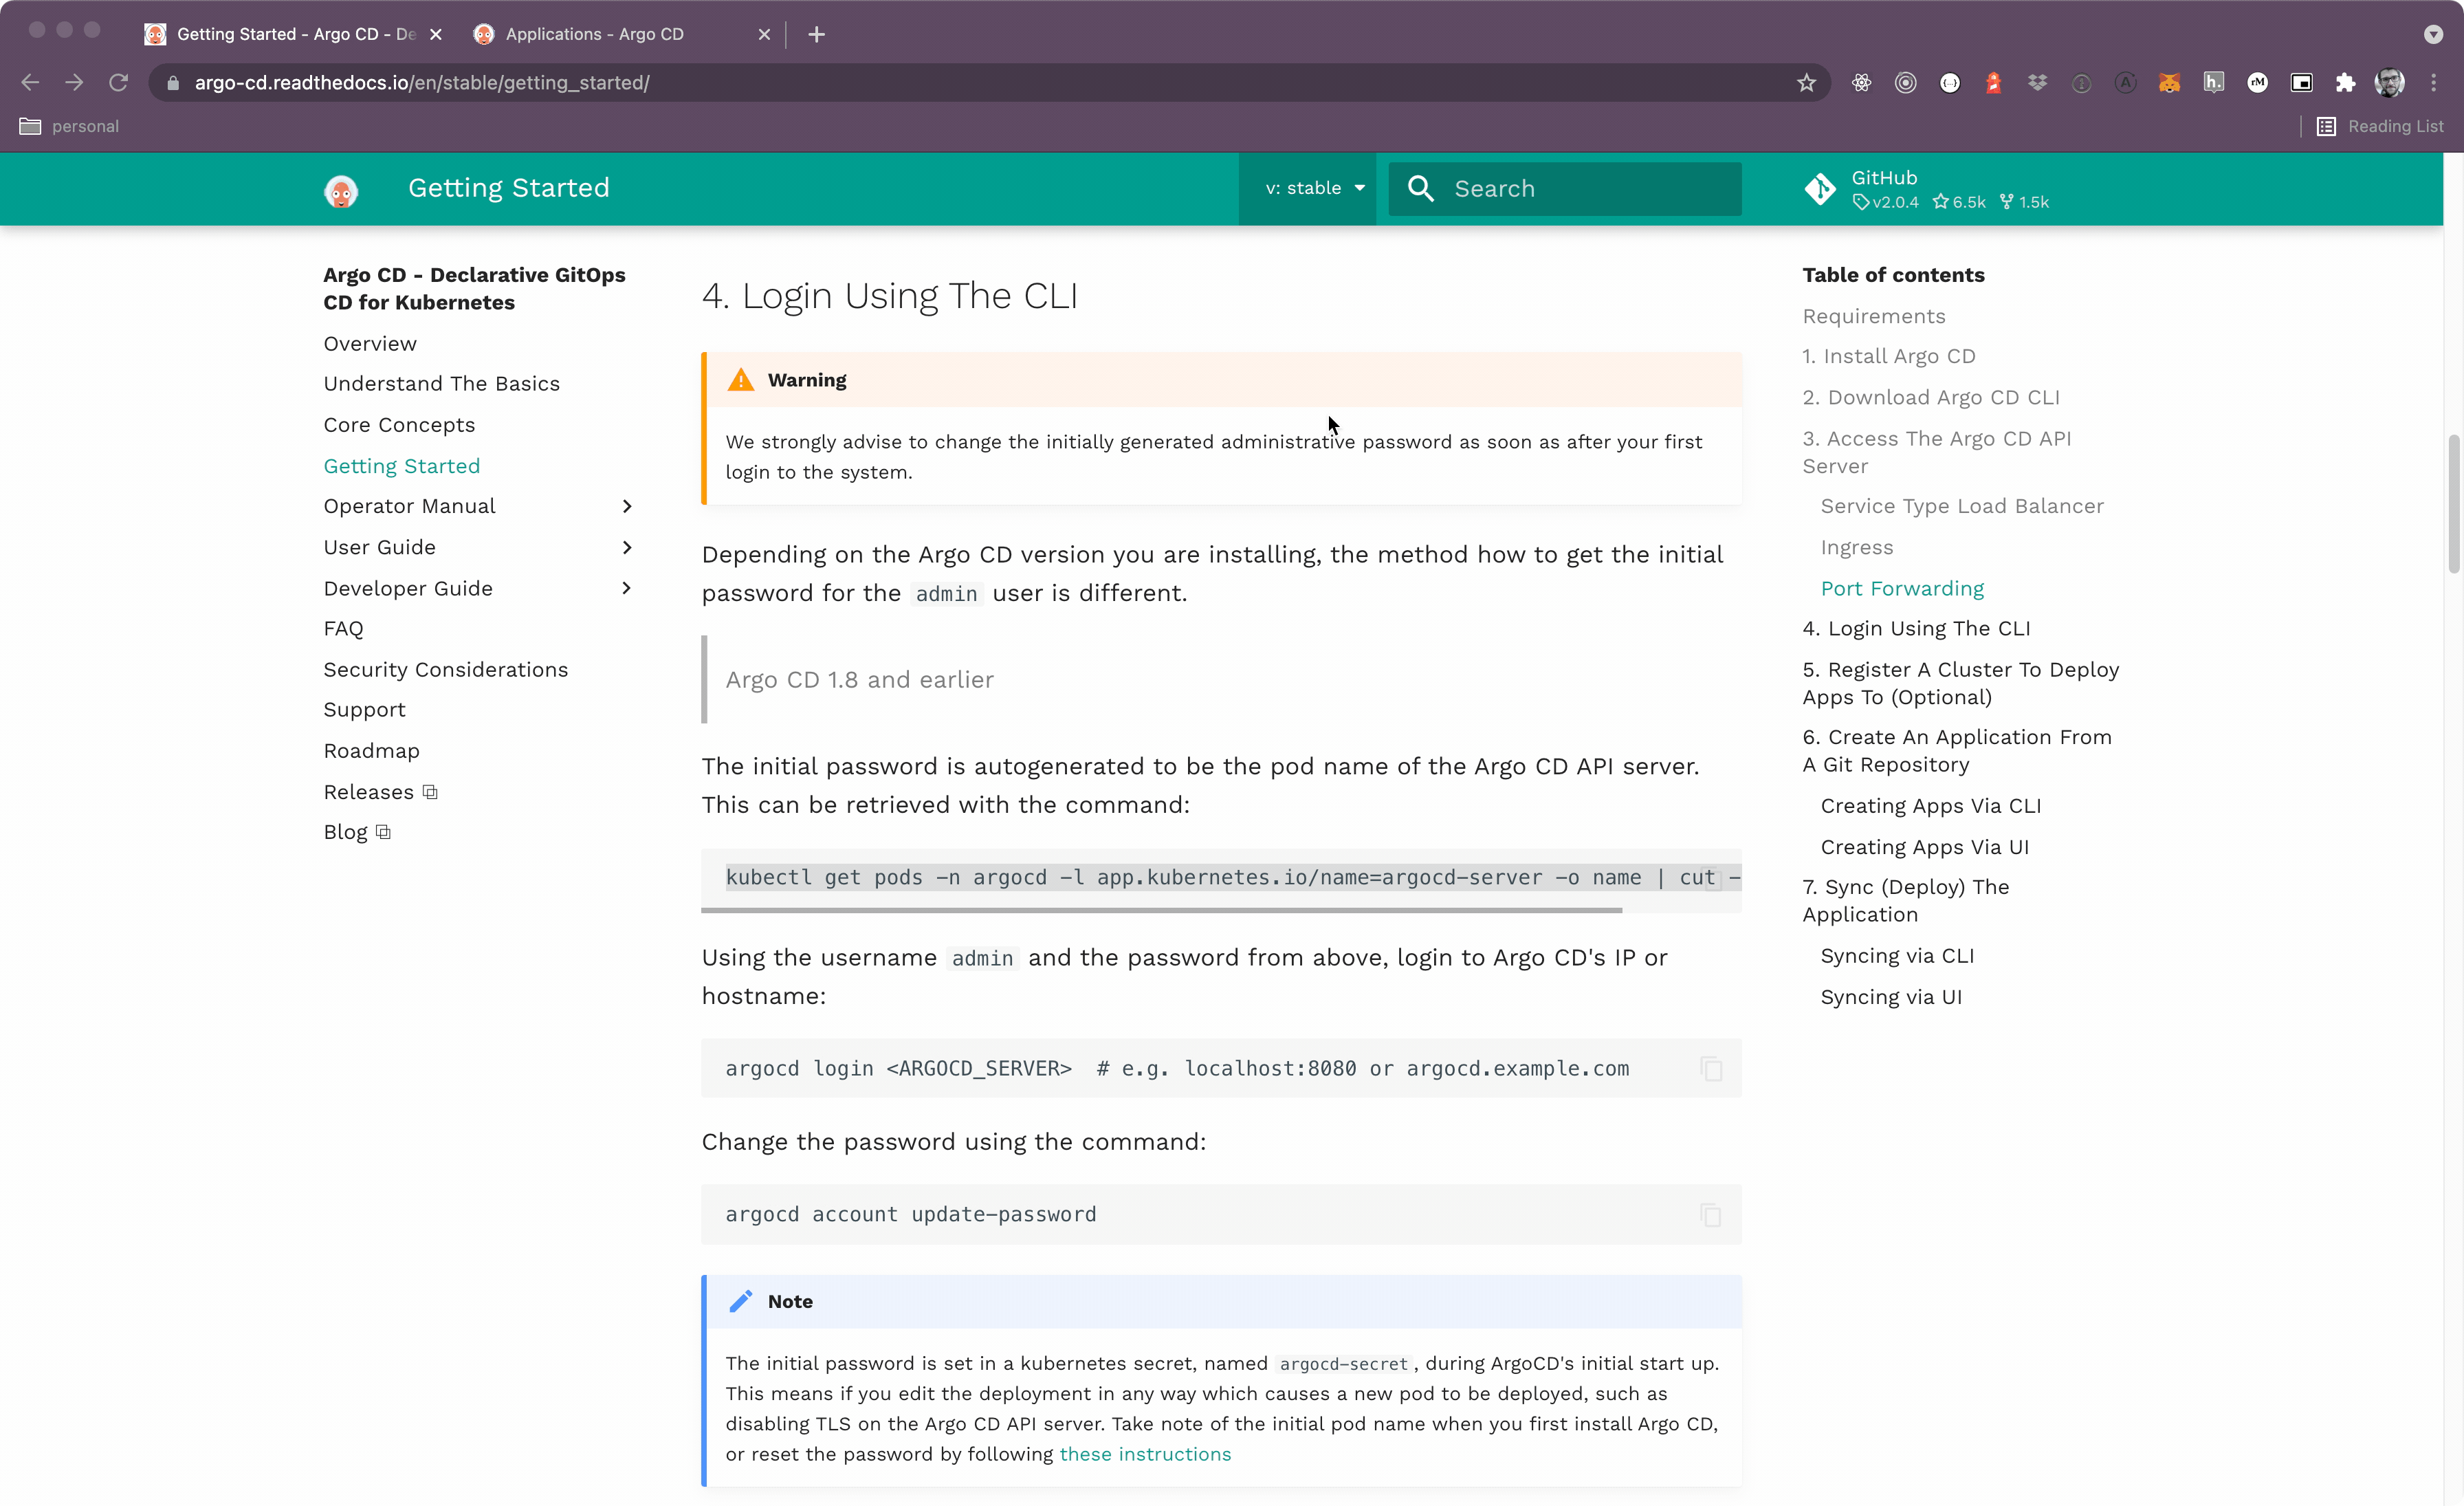Open Chrome three-dot menu

tap(2433, 83)
